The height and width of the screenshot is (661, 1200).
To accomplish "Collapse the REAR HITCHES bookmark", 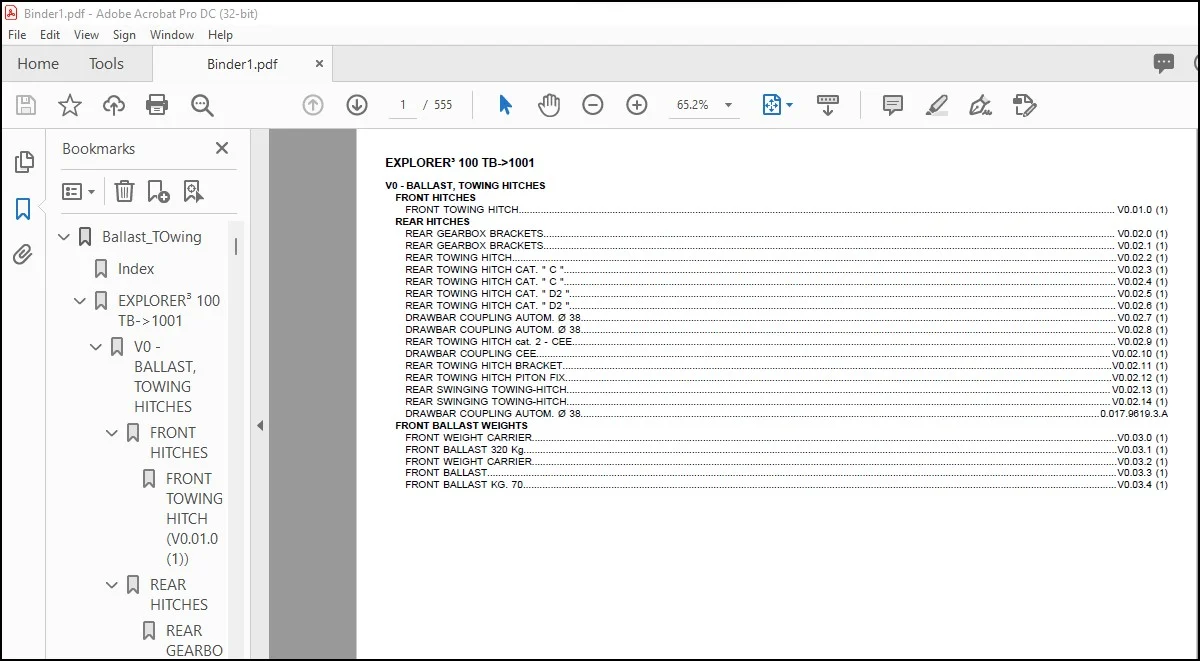I will tap(112, 585).
